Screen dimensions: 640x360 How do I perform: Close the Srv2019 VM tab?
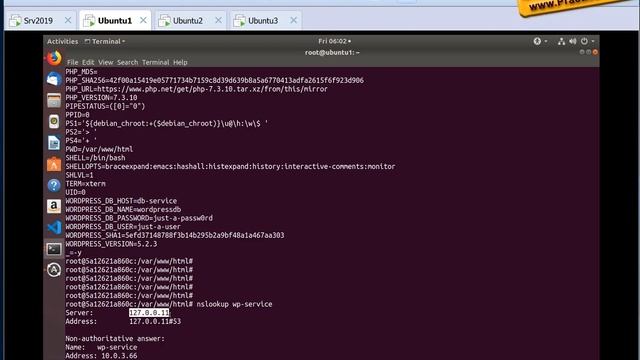tap(68, 20)
